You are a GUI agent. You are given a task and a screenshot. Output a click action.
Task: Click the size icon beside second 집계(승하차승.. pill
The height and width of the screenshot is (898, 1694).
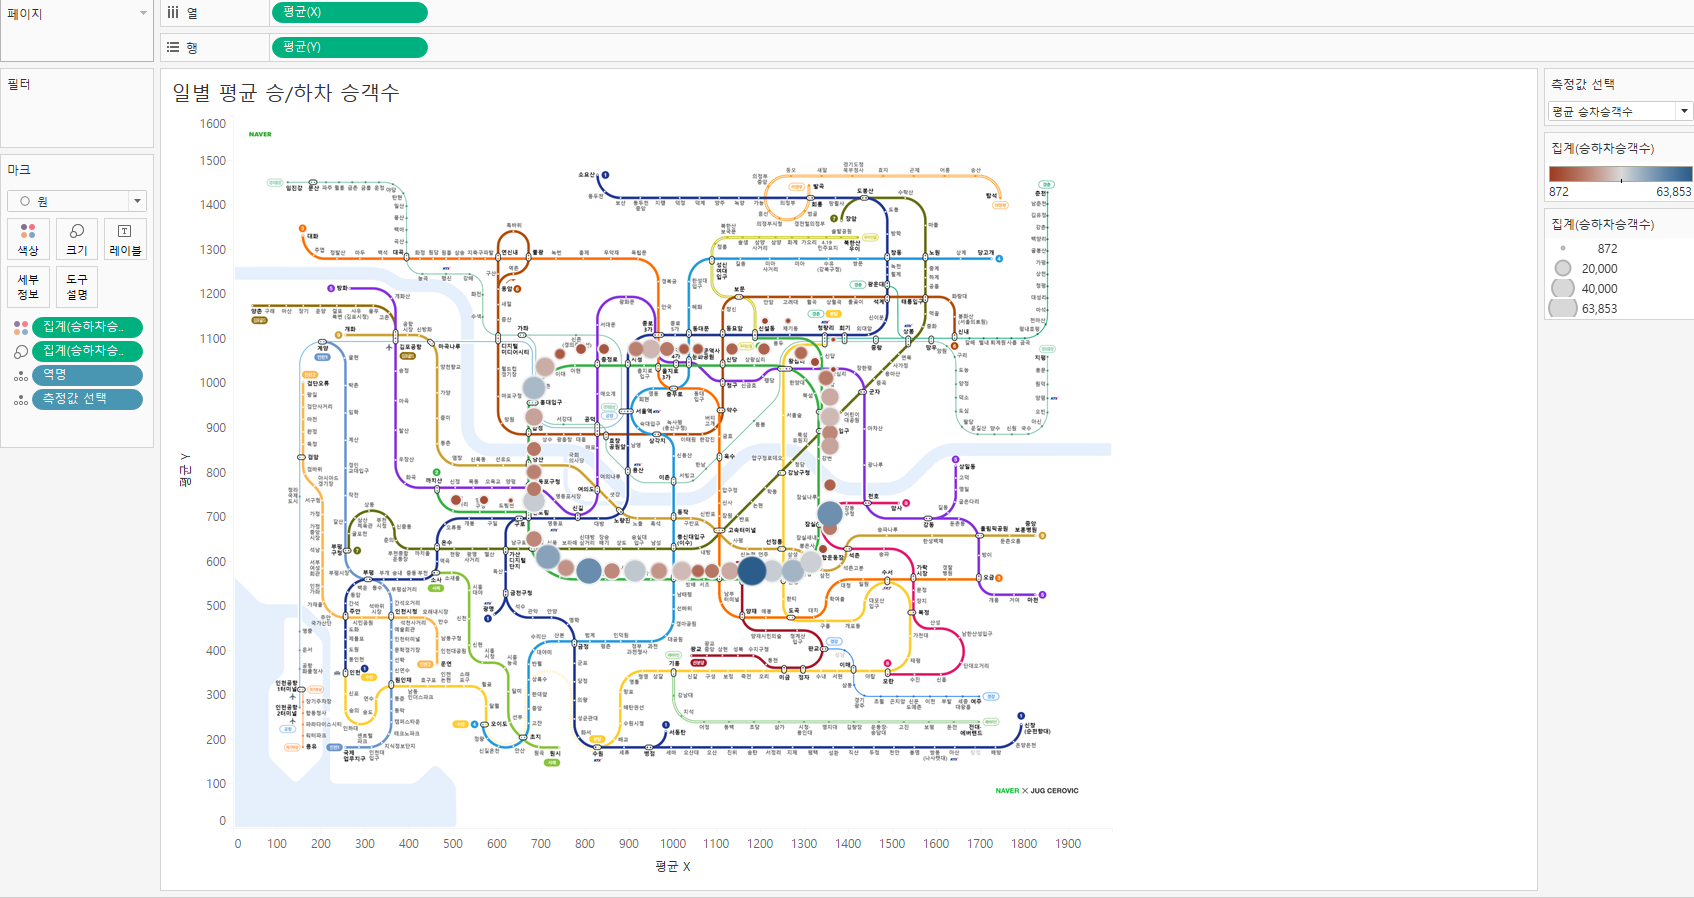click(x=21, y=352)
